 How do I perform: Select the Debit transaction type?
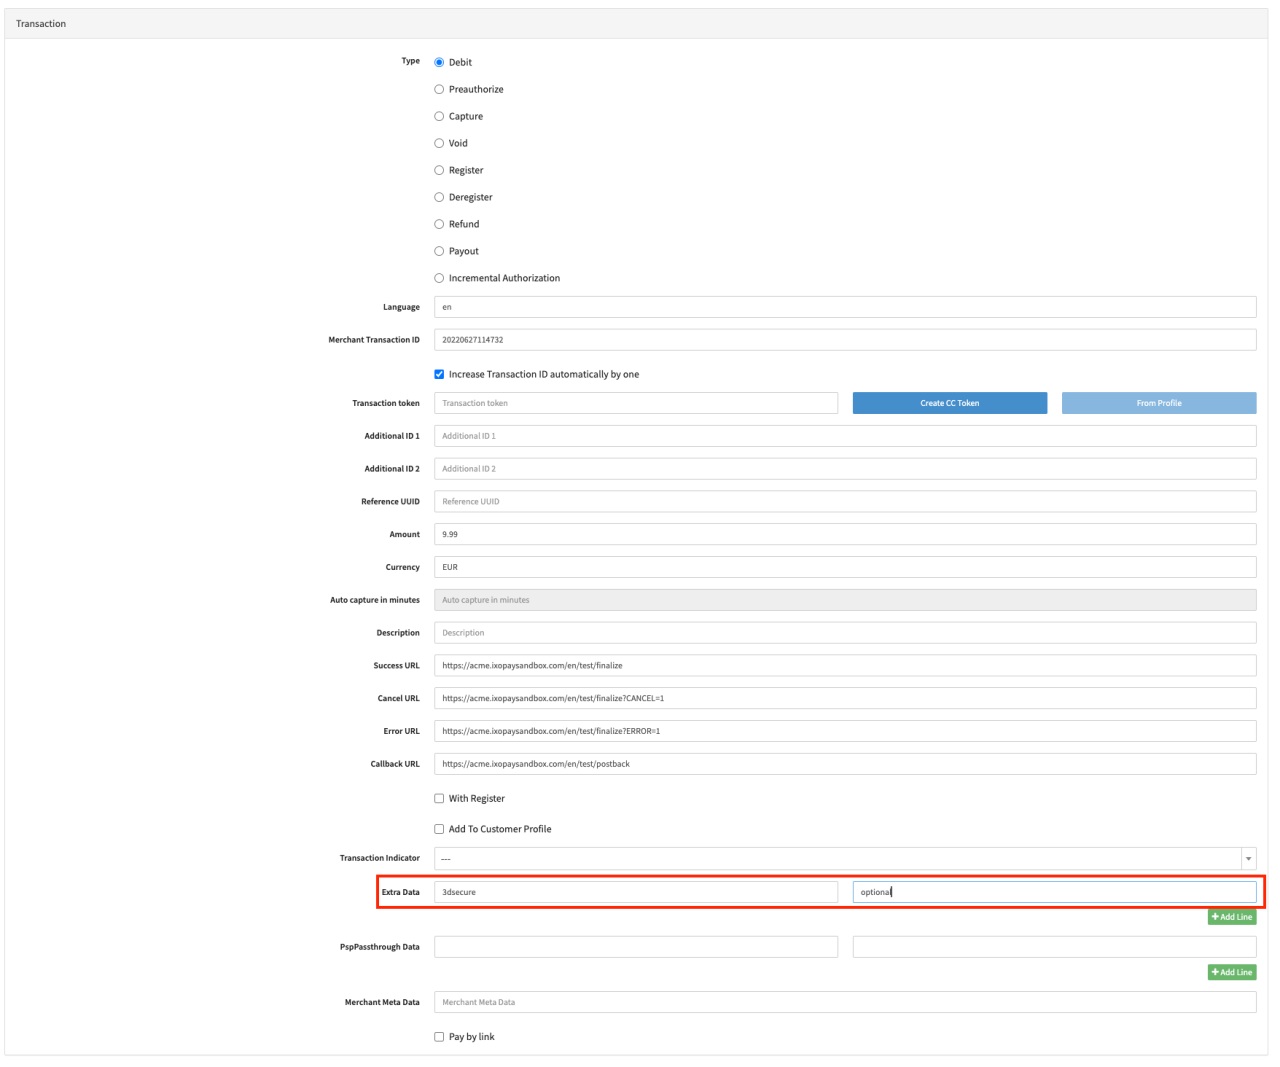(x=439, y=62)
